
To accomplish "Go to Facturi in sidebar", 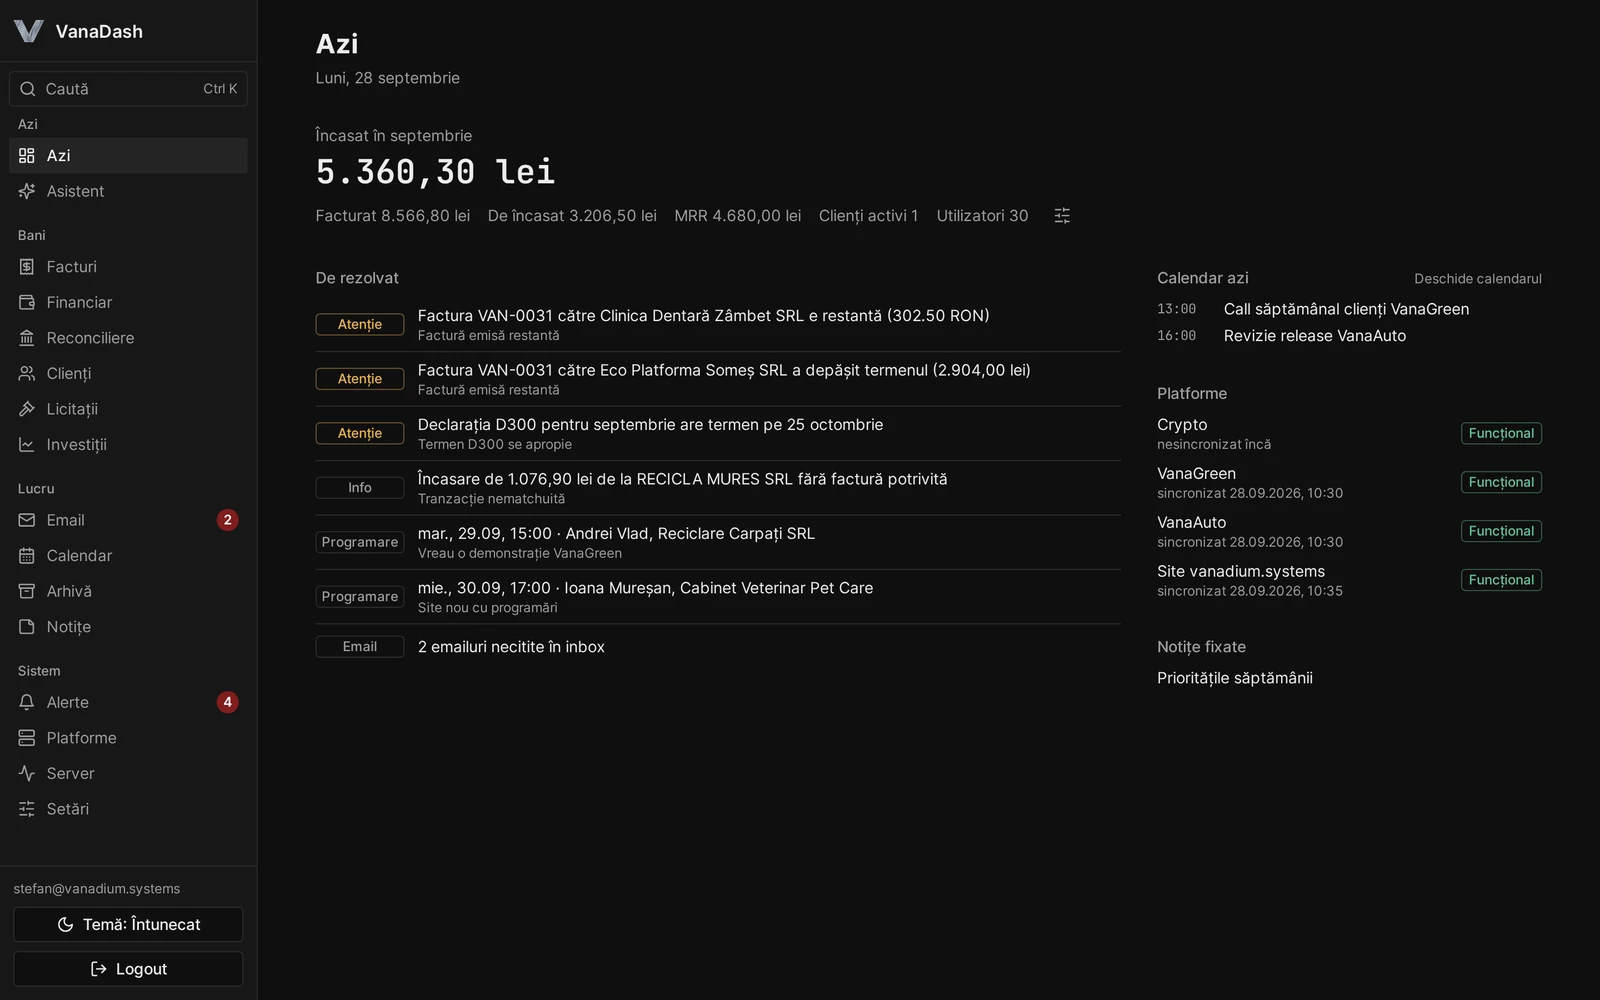I will 128,267.
